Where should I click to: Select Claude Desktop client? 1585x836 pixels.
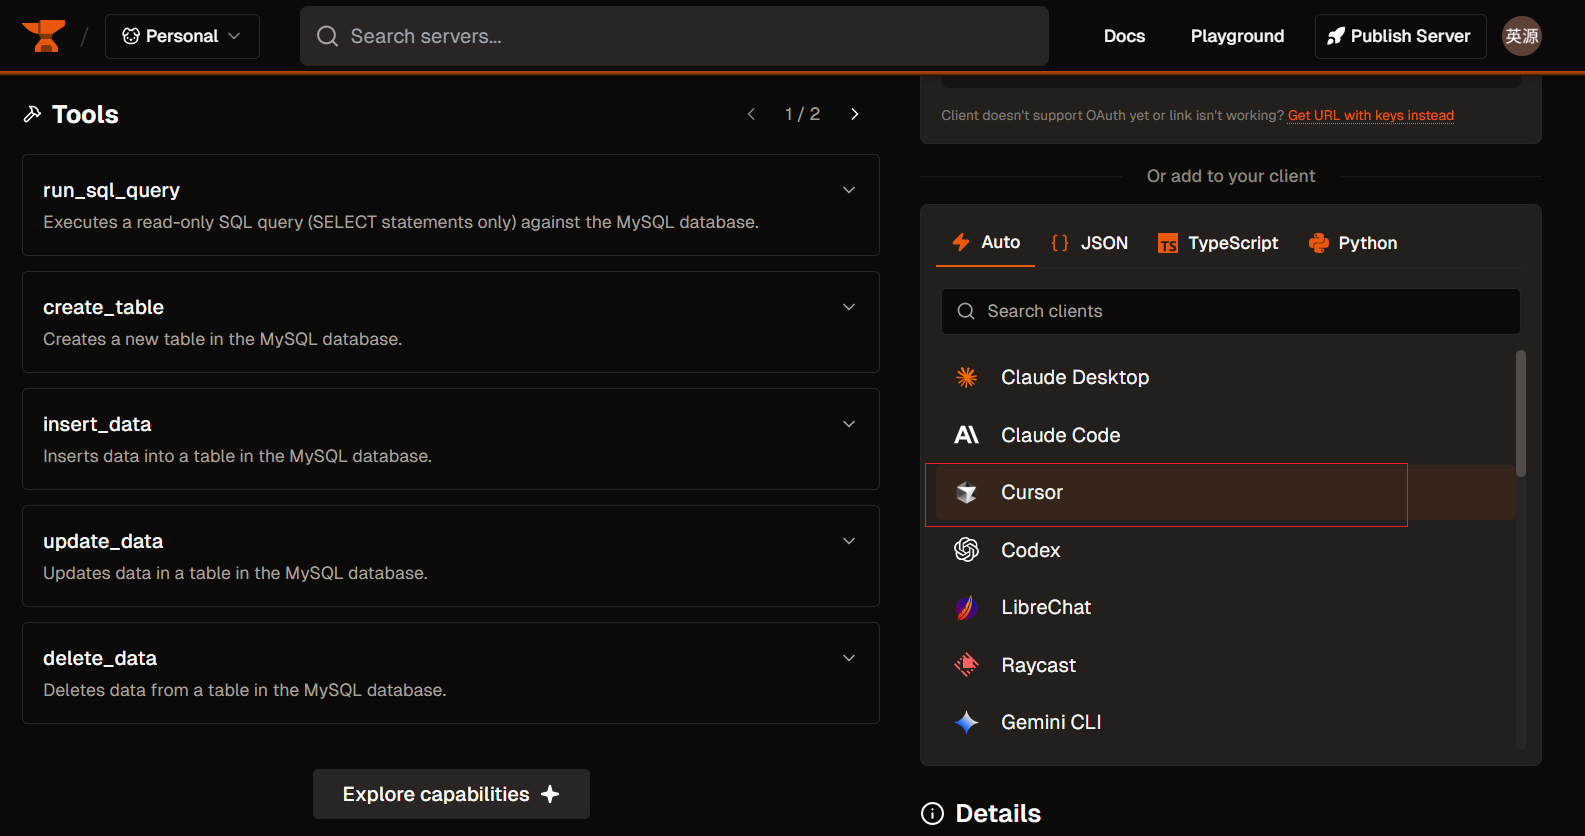(x=1226, y=377)
